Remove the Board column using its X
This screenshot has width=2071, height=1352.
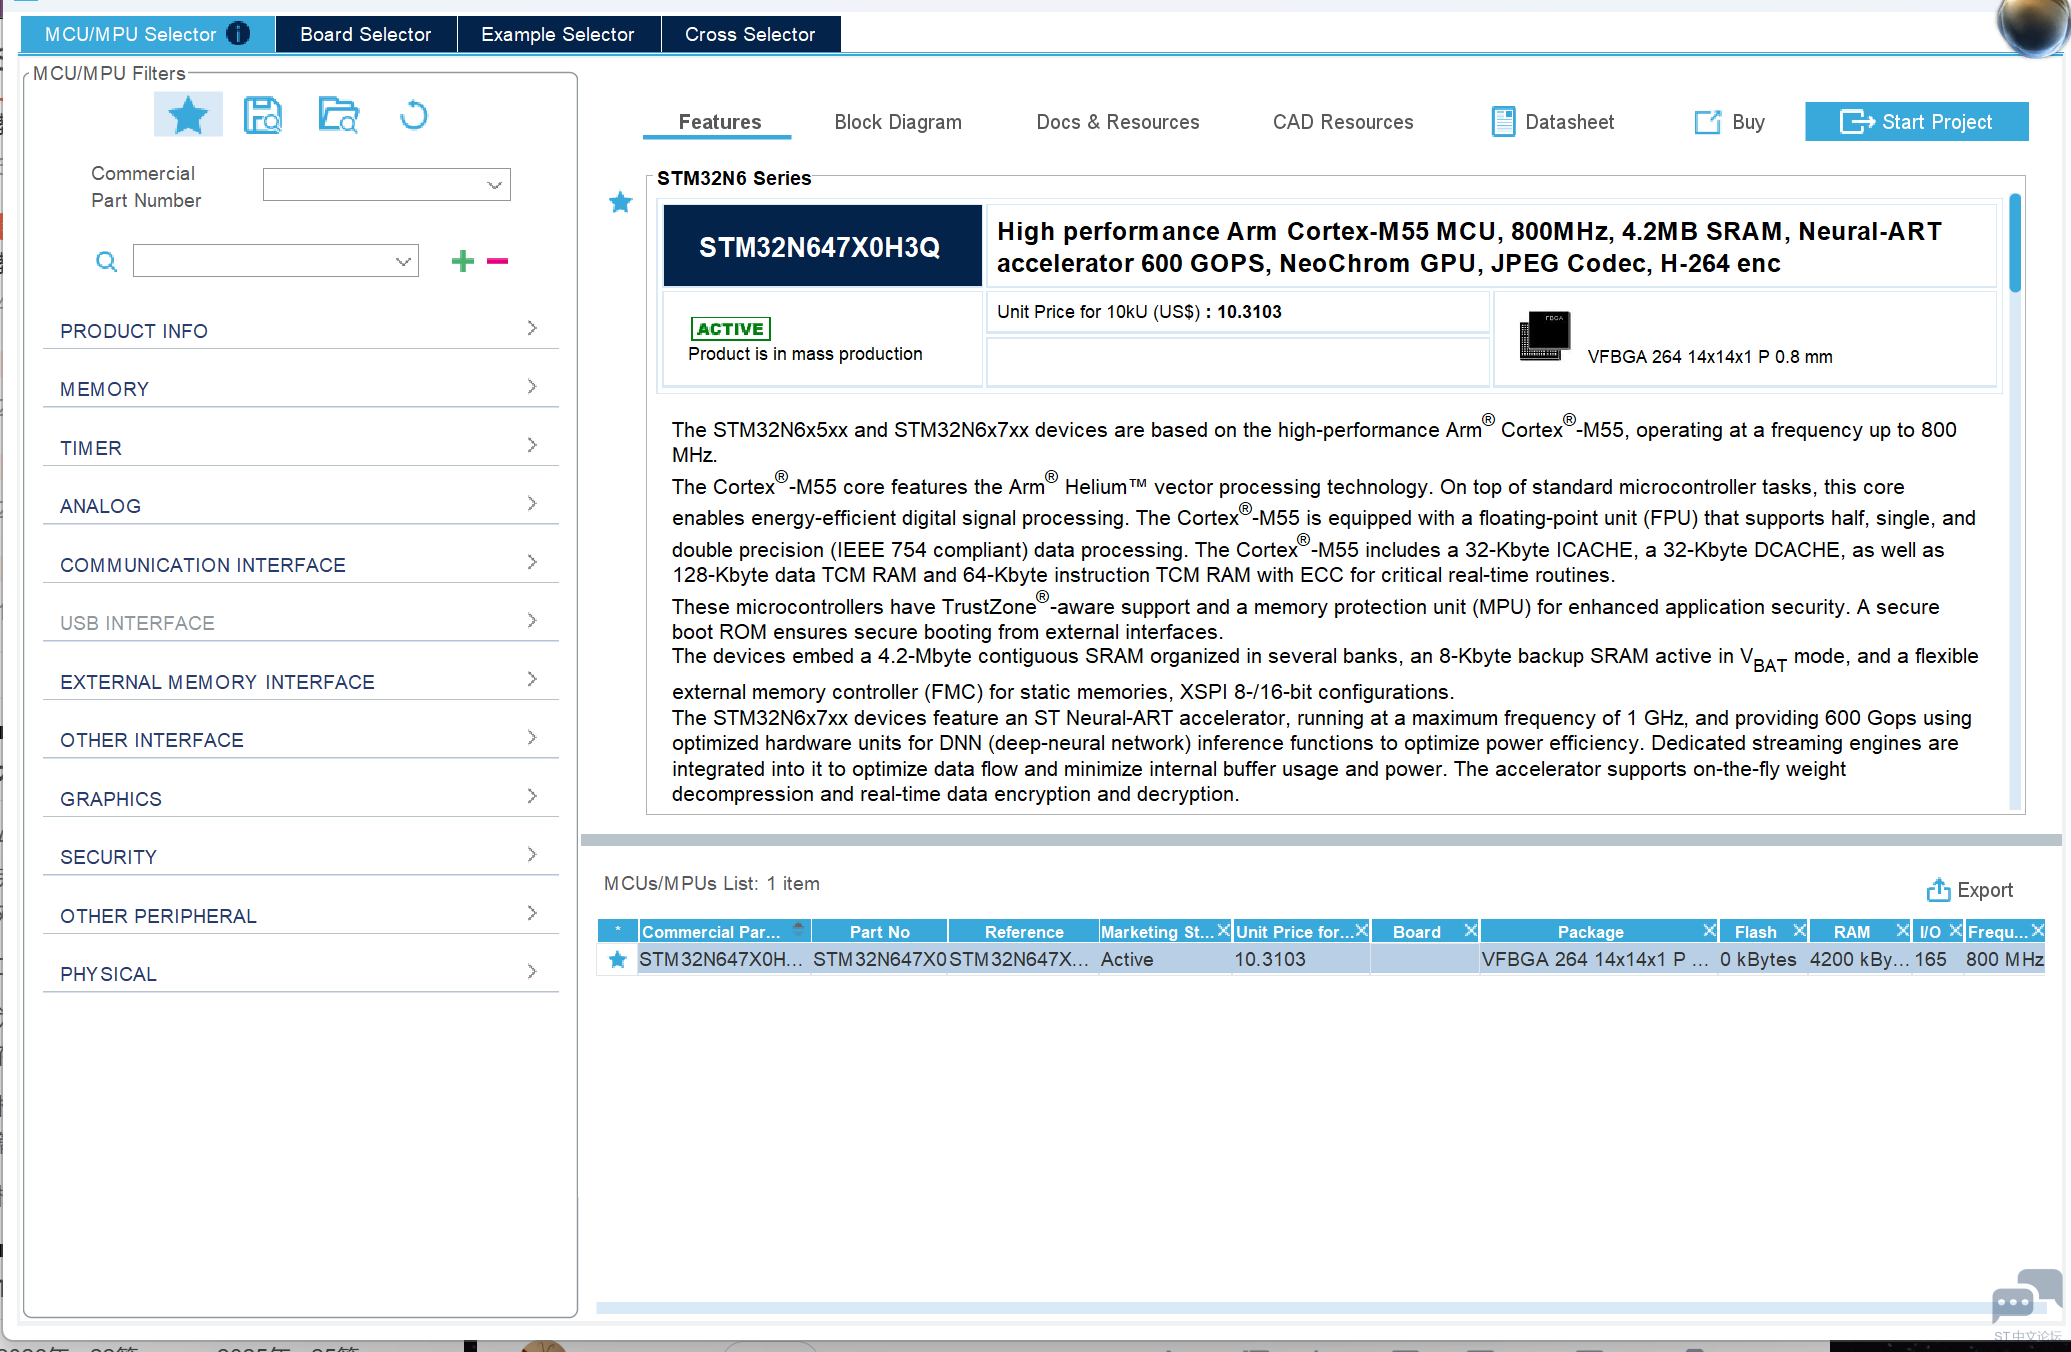click(1470, 930)
